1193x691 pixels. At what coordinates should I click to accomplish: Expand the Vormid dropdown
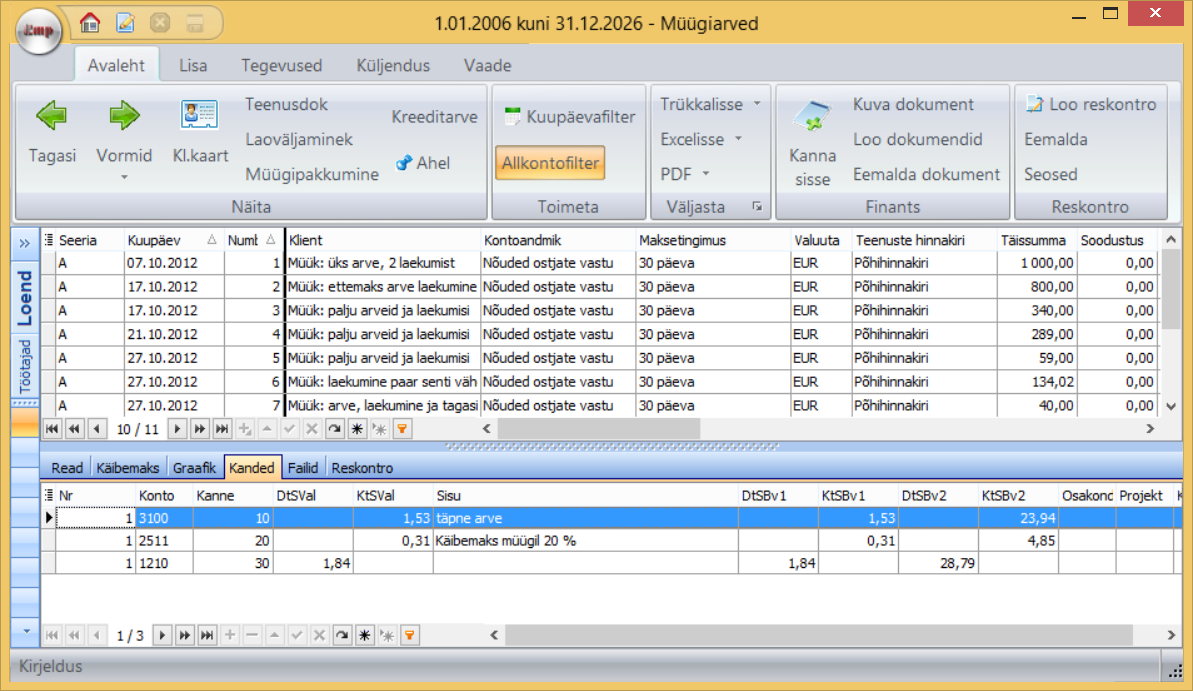click(x=124, y=177)
